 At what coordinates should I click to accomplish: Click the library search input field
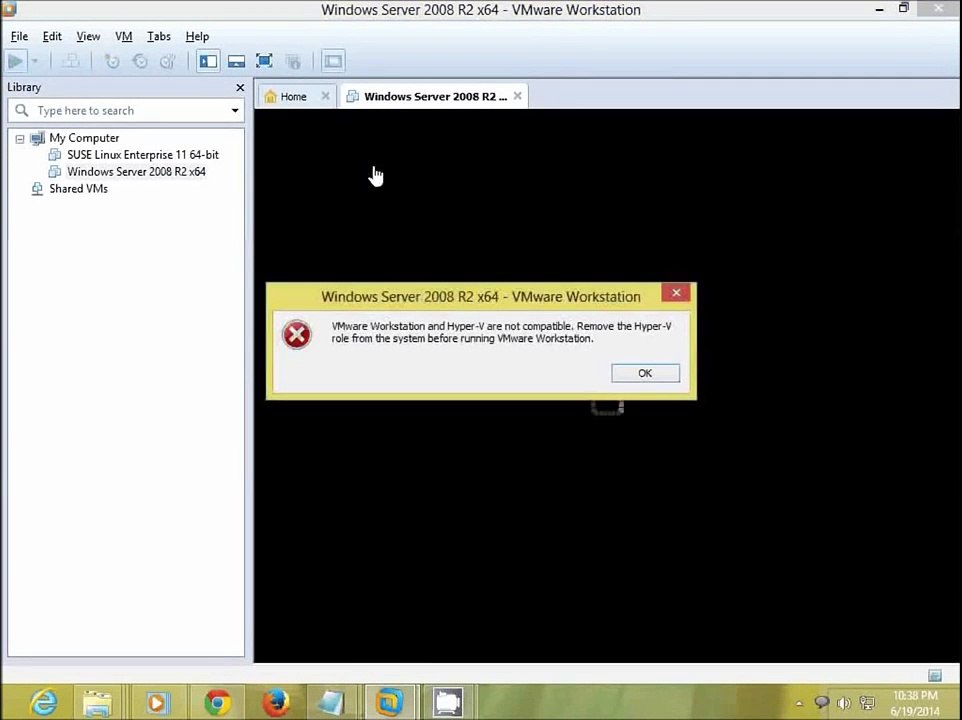(x=126, y=110)
